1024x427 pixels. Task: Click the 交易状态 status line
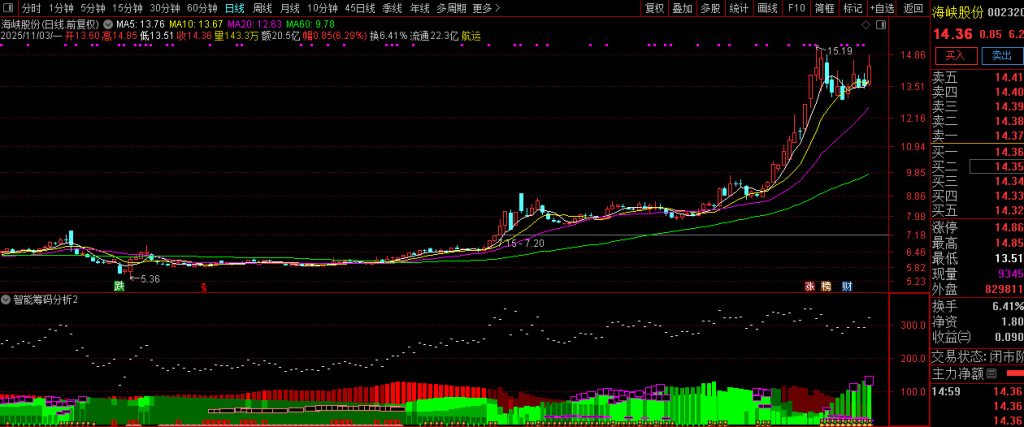(977, 356)
